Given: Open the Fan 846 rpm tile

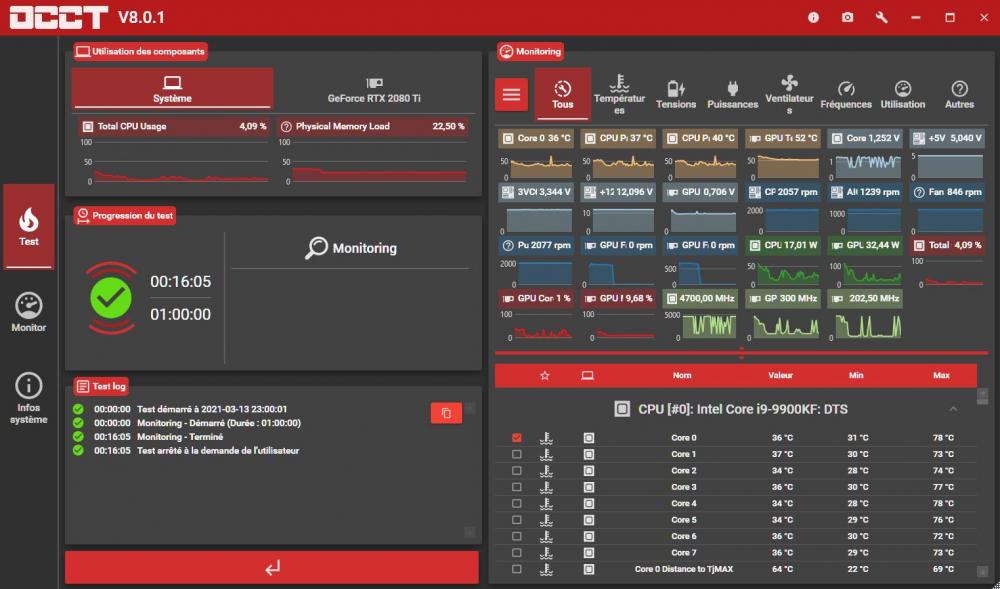Looking at the screenshot, I should [947, 210].
